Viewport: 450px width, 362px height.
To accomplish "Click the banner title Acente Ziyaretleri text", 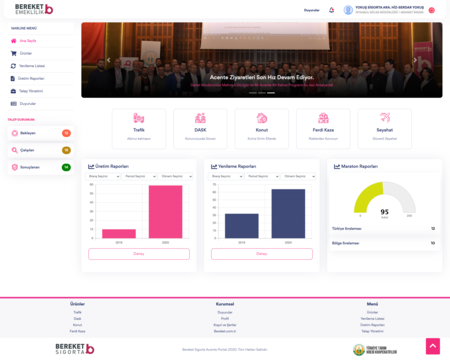I will tap(262, 77).
